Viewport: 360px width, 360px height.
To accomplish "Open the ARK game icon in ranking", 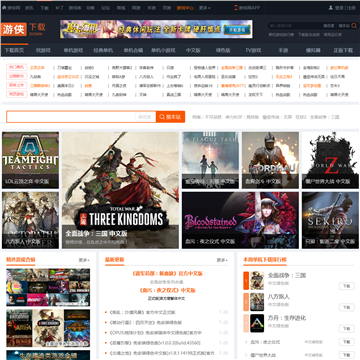I will pos(257,323).
